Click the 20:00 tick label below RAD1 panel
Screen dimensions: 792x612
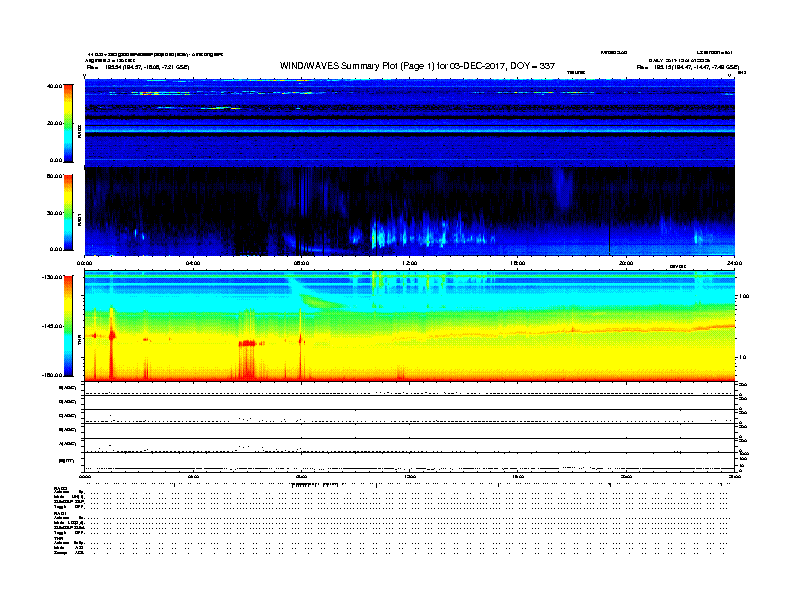pos(626,263)
